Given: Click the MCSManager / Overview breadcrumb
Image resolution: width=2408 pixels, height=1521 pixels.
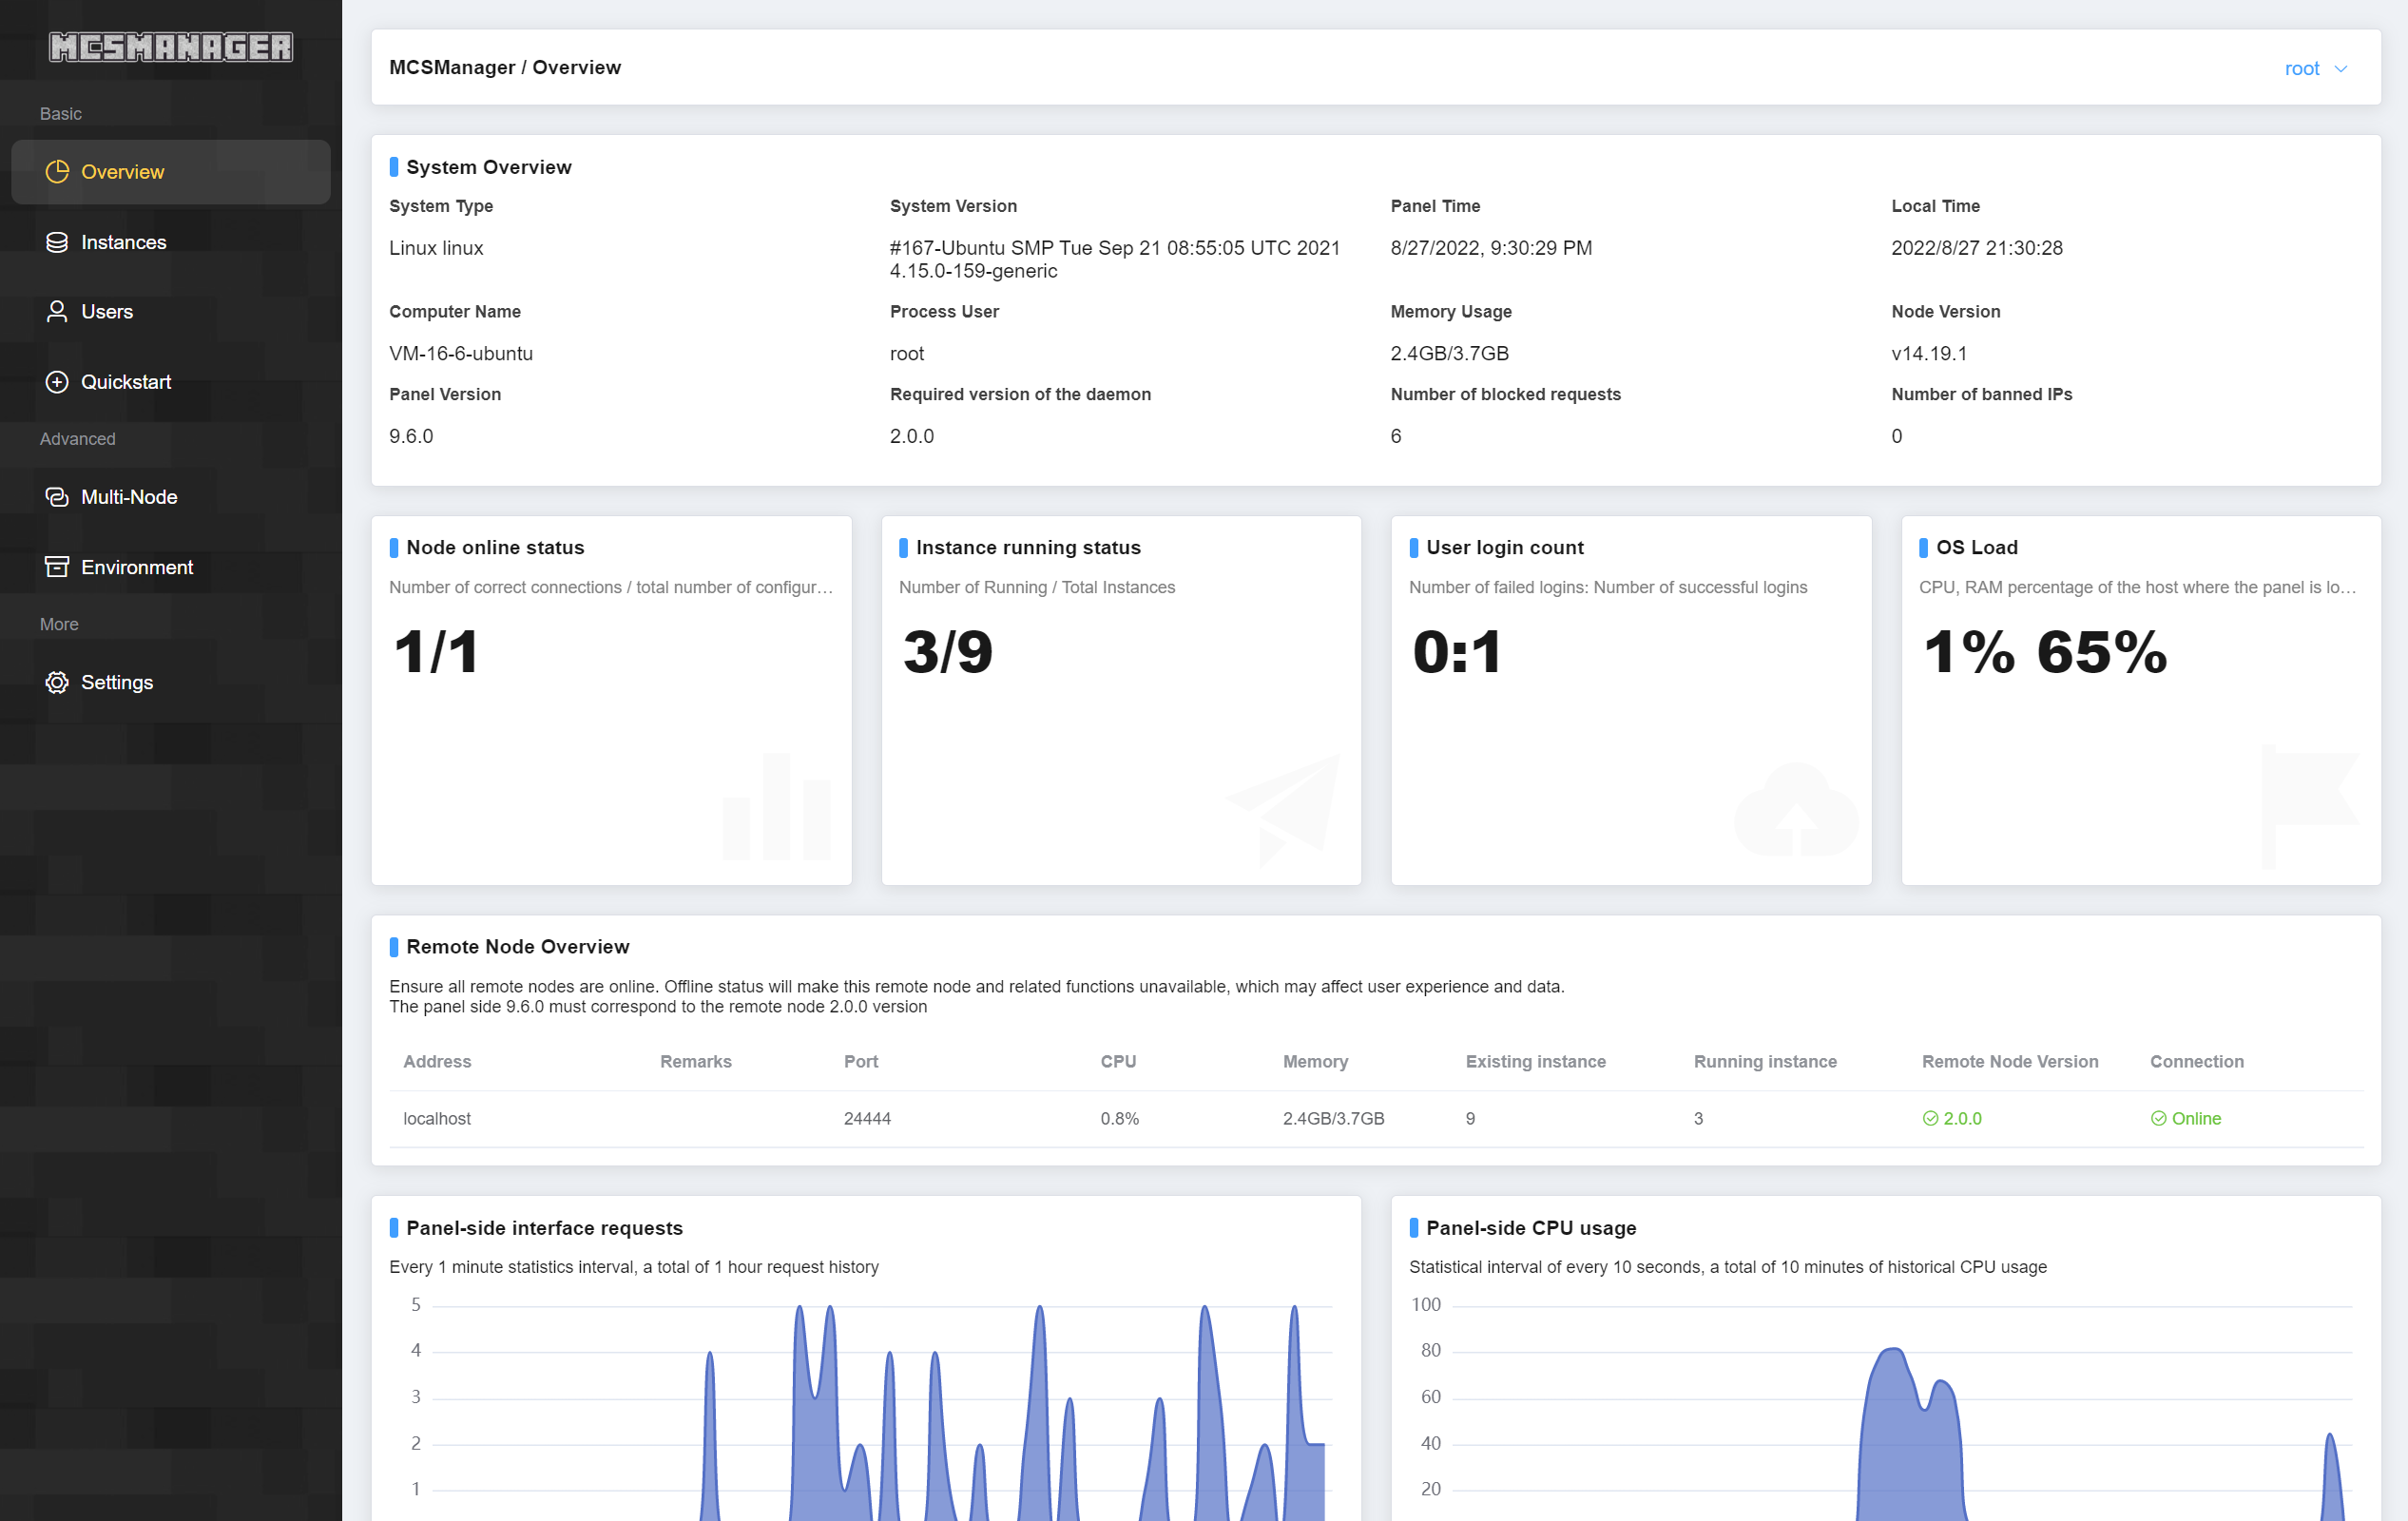Looking at the screenshot, I should point(505,67).
